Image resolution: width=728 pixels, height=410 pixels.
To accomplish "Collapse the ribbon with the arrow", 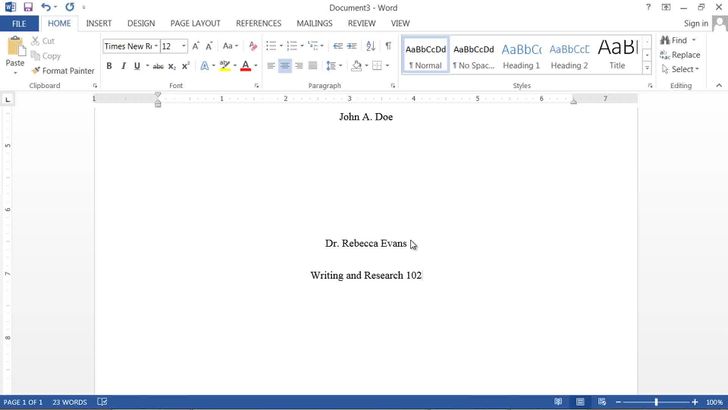I will tap(719, 85).
